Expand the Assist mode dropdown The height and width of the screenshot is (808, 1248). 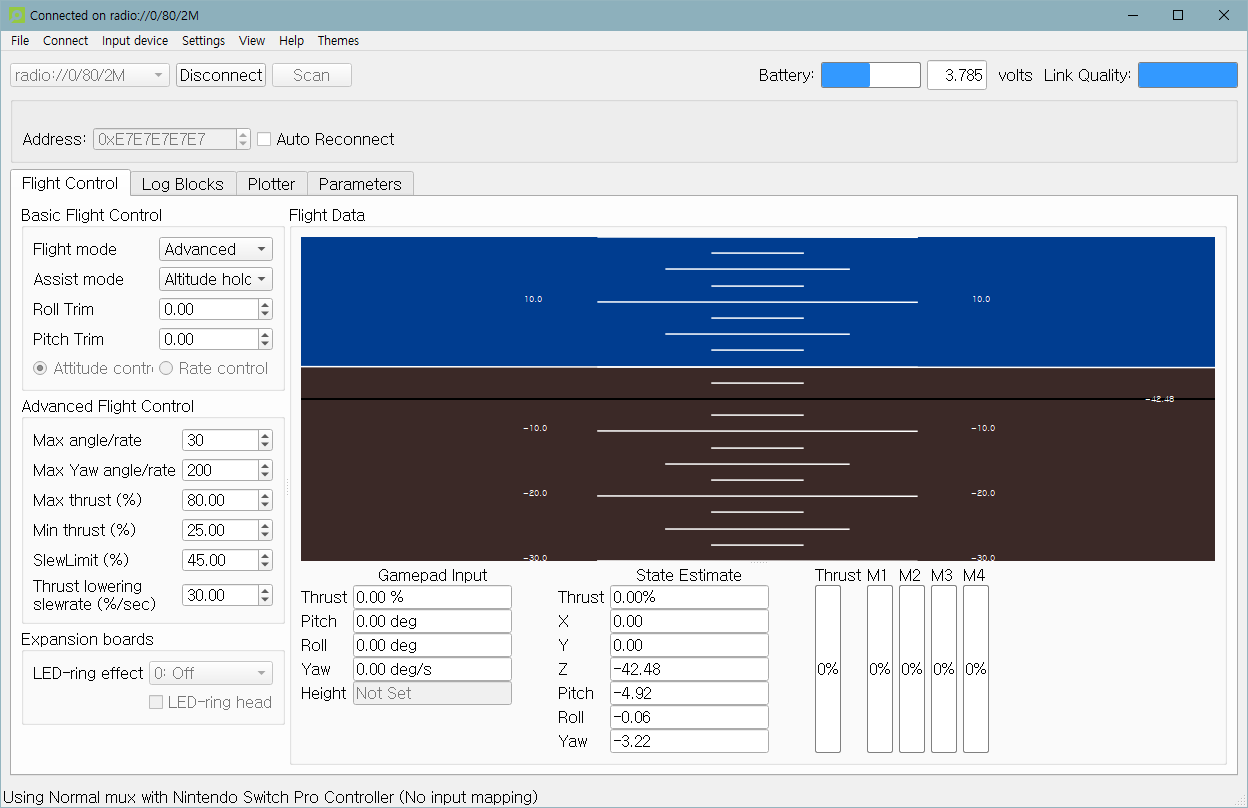tap(216, 279)
